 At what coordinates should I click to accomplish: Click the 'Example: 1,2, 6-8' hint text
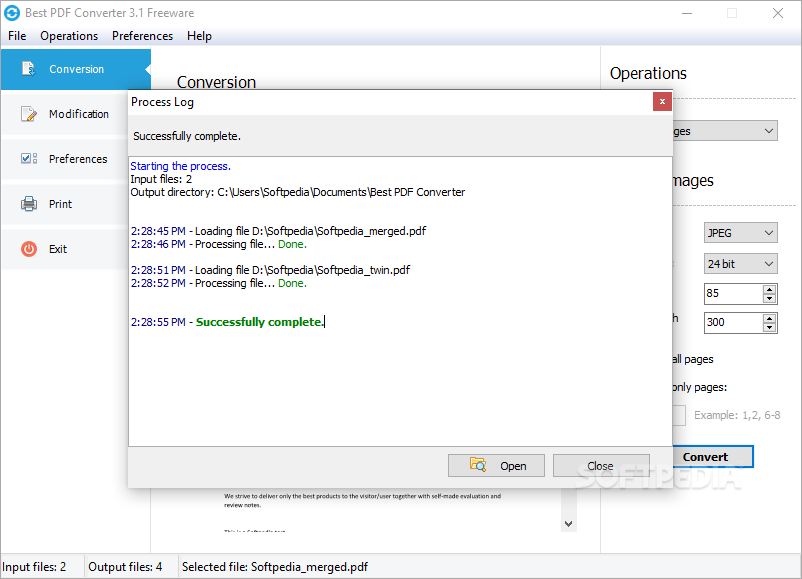pyautogui.click(x=737, y=415)
